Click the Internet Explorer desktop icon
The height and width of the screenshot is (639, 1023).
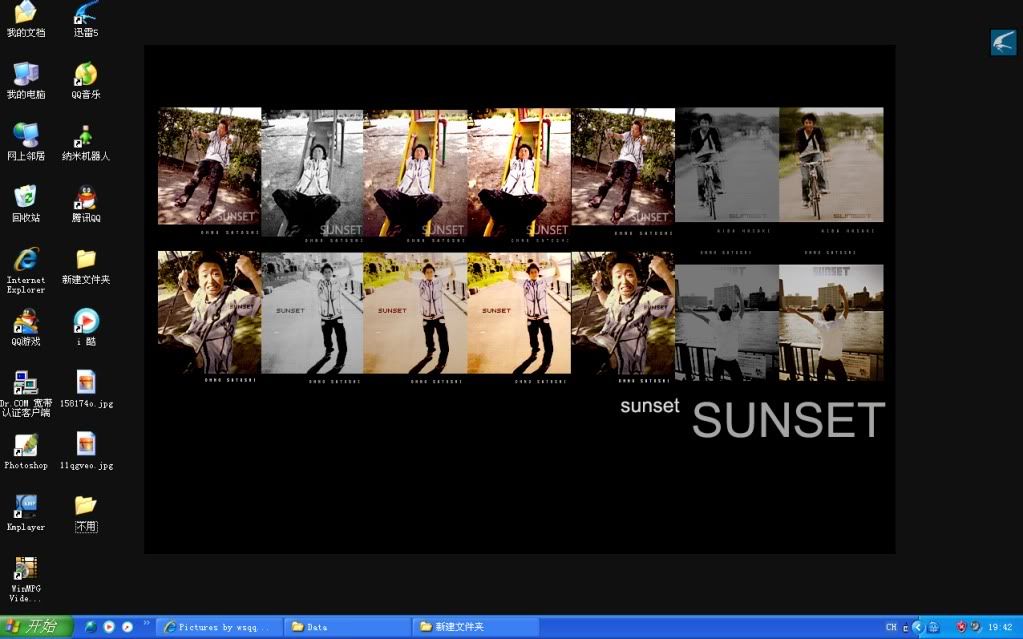(x=26, y=259)
